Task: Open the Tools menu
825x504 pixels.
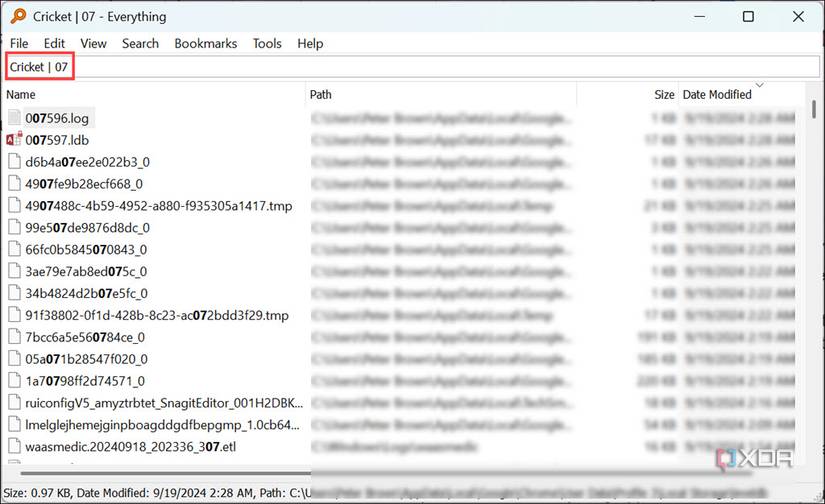Action: pyautogui.click(x=267, y=44)
